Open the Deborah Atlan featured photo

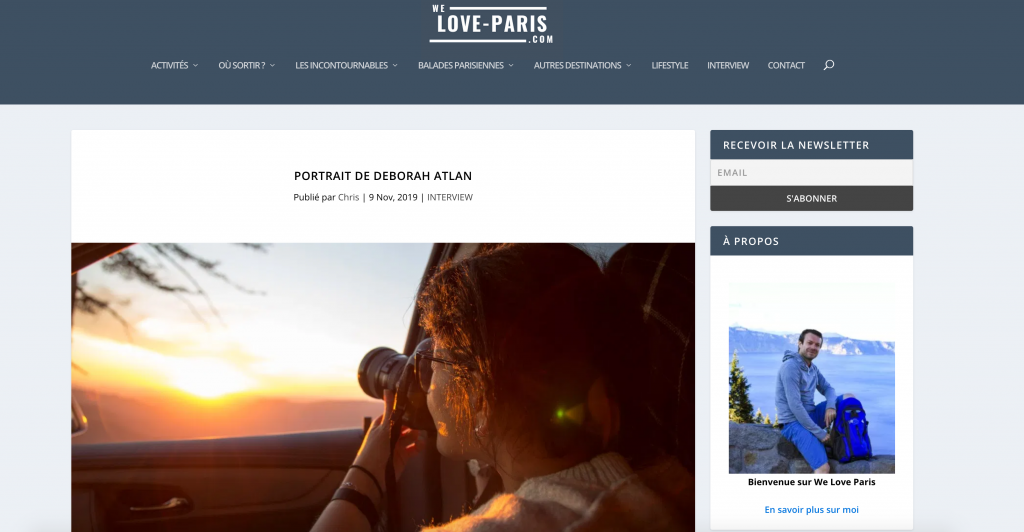tap(383, 387)
